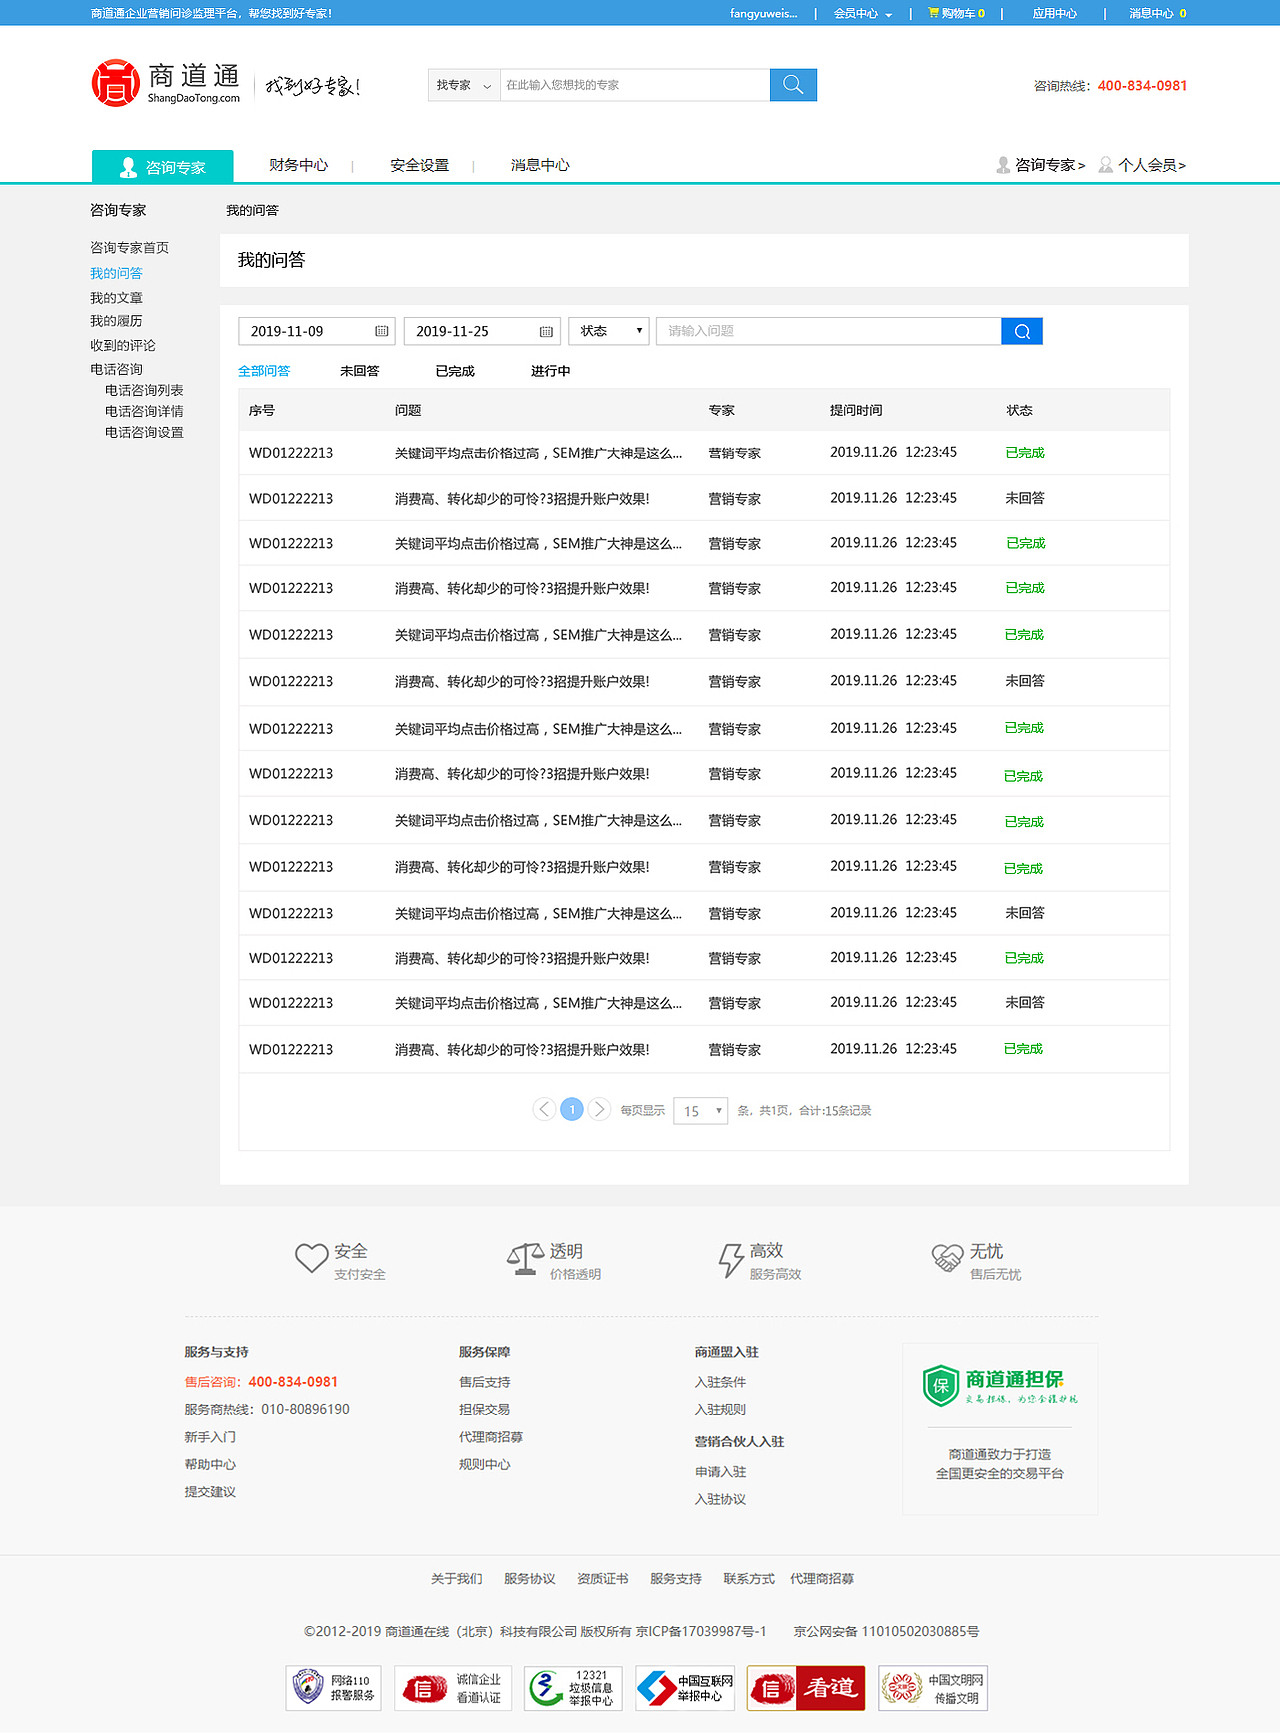Screen dimensions: 1280x1733
Task: Open 资质证书 footer link
Action: [603, 1579]
